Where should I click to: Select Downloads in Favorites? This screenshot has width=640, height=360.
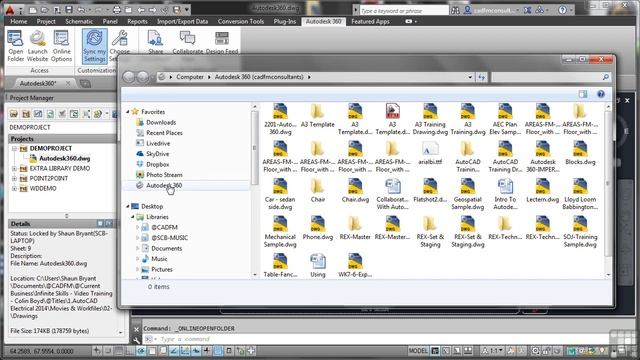click(x=161, y=122)
